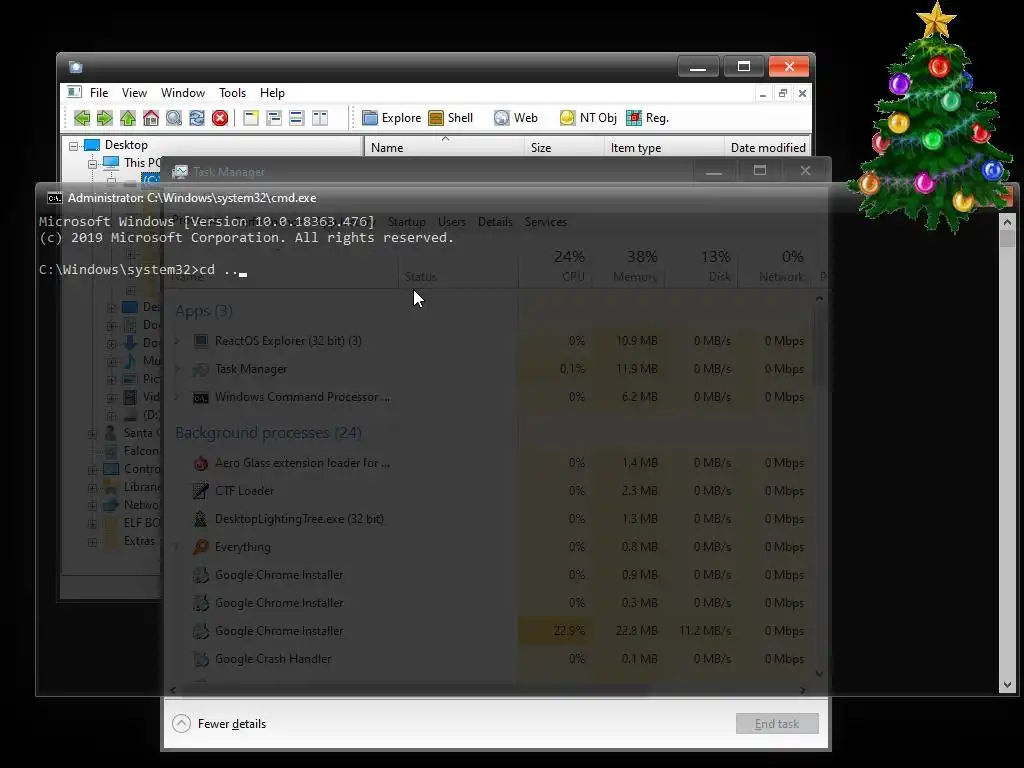Restore the inner child window in Explorer
The image size is (1024, 768).
tap(782, 93)
